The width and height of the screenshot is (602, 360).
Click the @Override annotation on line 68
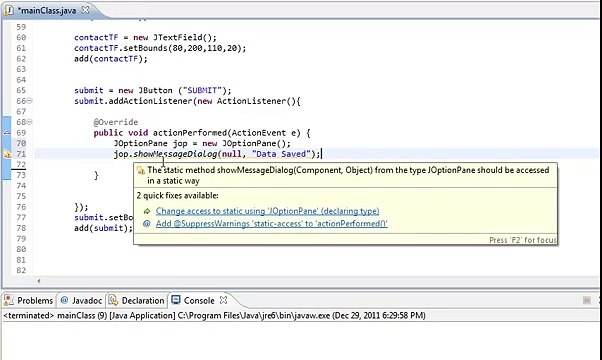point(116,122)
